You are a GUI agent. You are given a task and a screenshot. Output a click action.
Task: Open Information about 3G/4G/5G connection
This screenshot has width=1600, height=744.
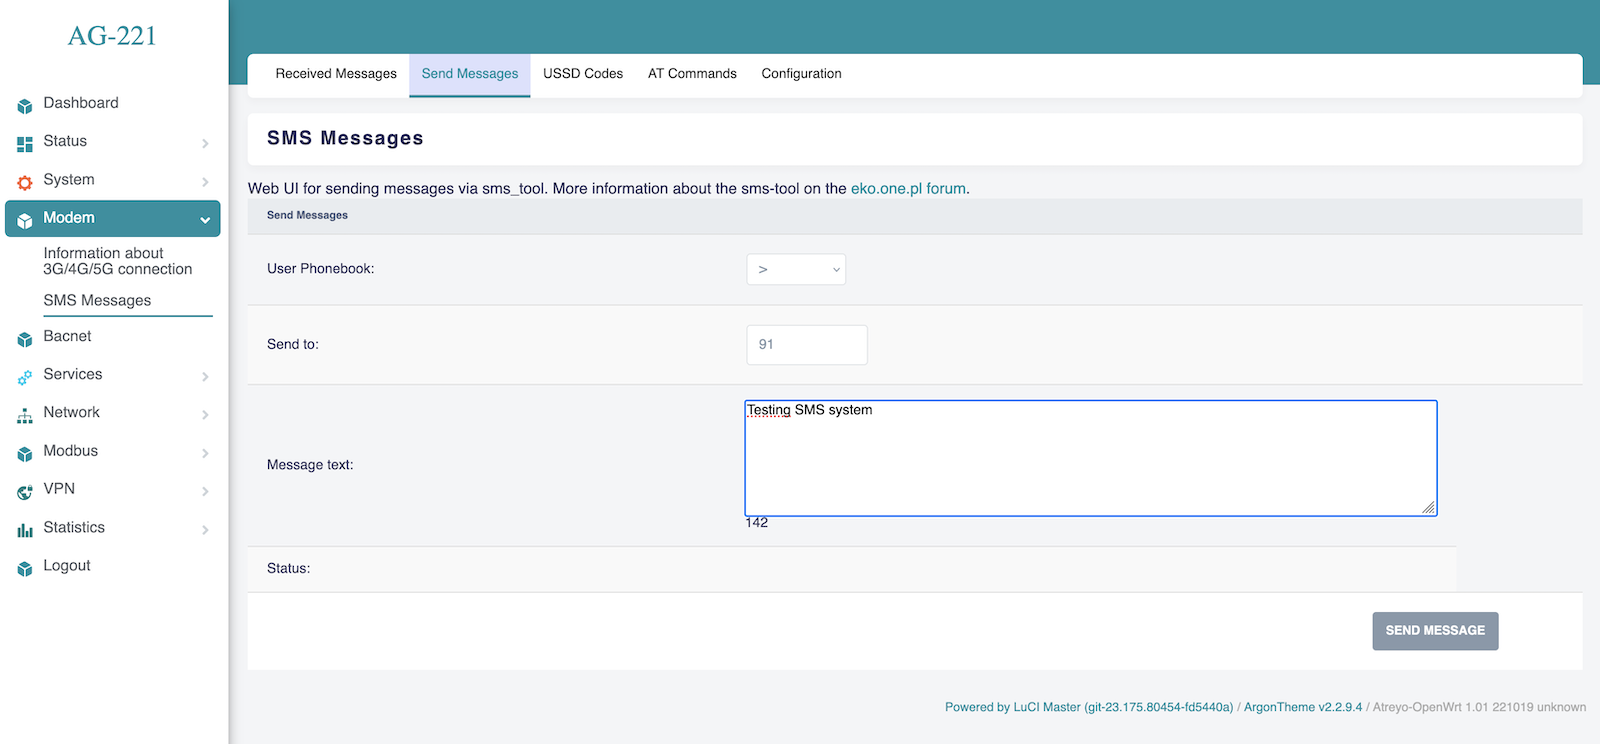[117, 261]
